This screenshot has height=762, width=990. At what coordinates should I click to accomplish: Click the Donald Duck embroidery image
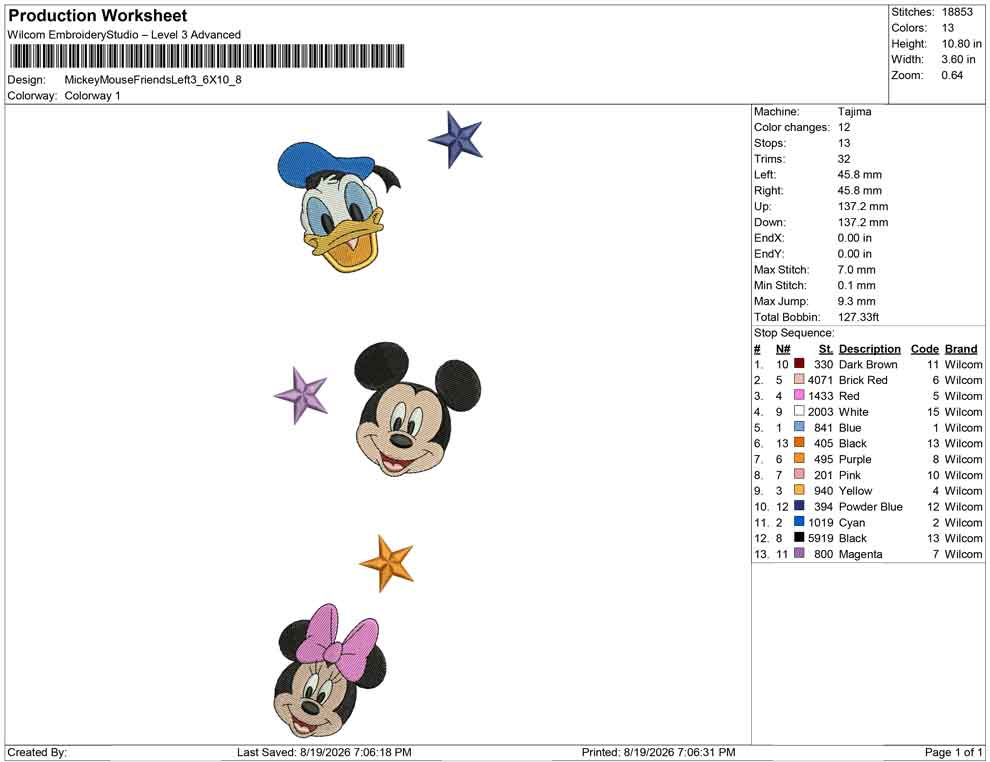[339, 207]
